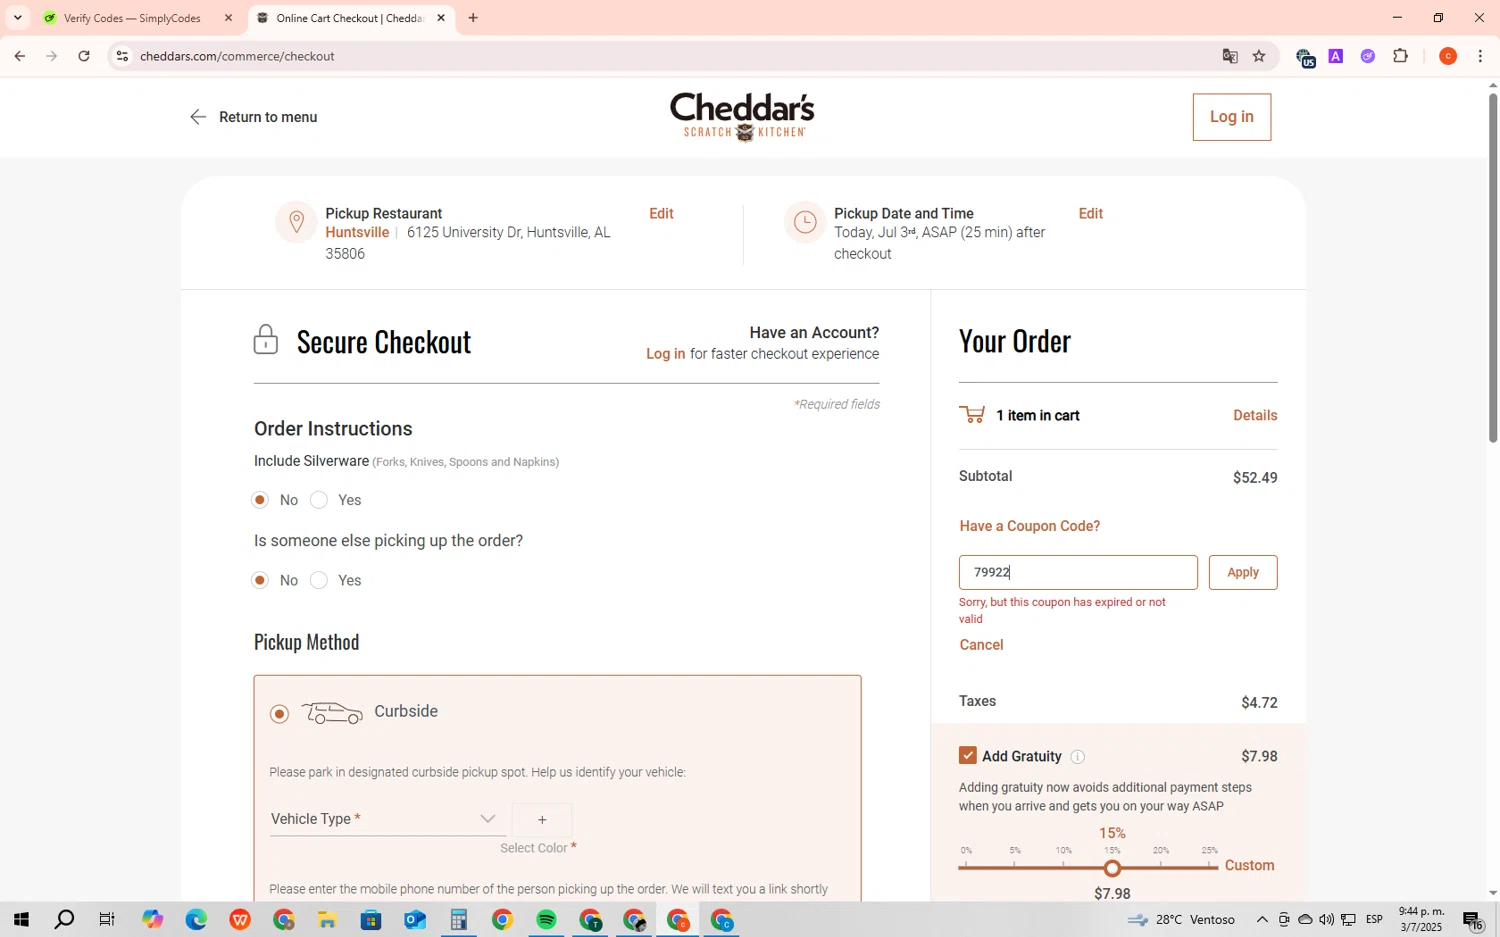The image size is (1500, 937).
Task: Show hidden system tray icons chevron
Action: [x=1262, y=920]
